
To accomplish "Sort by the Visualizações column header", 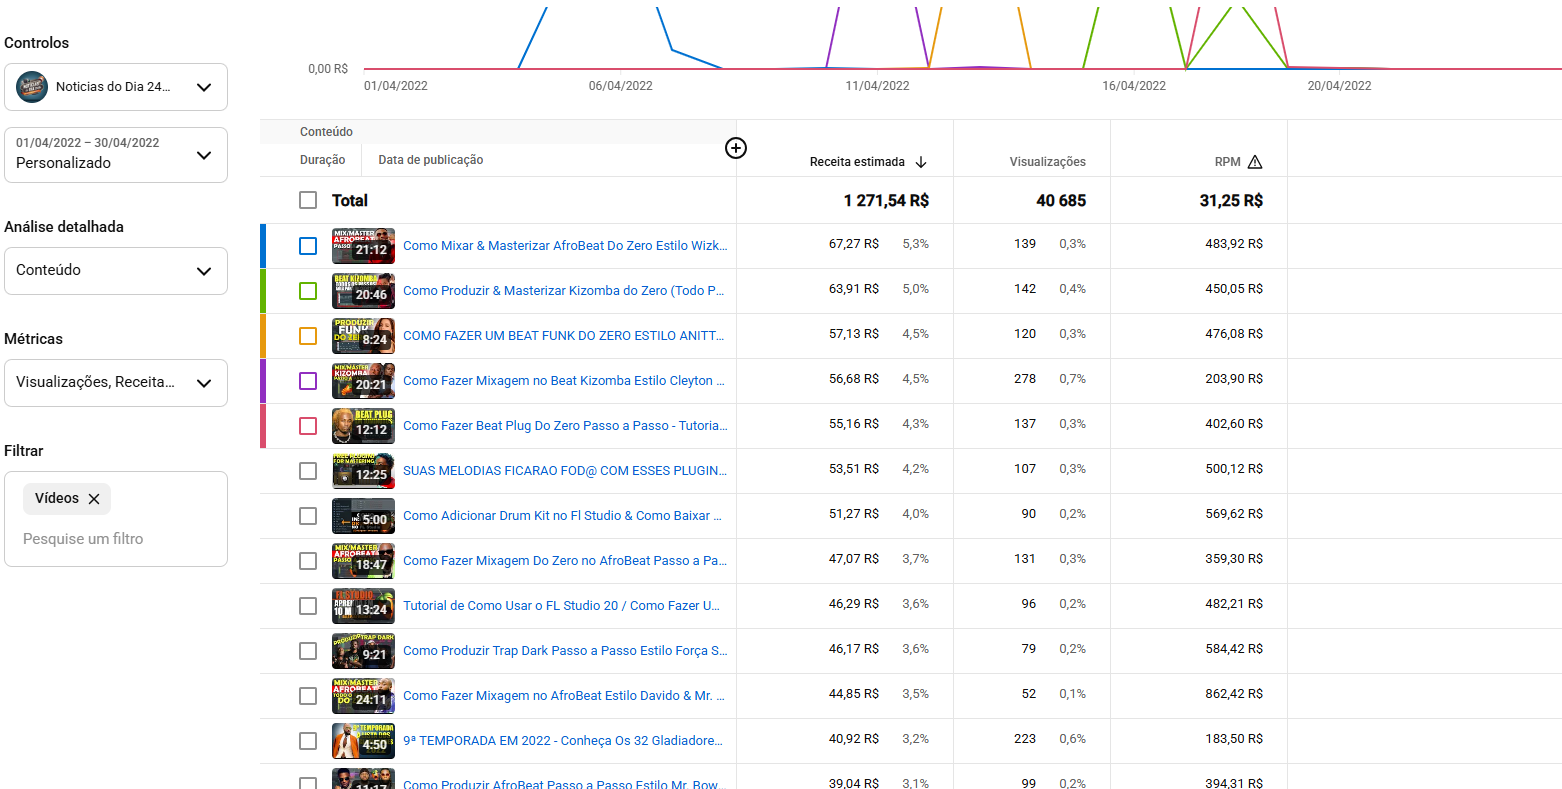I will pyautogui.click(x=1047, y=162).
